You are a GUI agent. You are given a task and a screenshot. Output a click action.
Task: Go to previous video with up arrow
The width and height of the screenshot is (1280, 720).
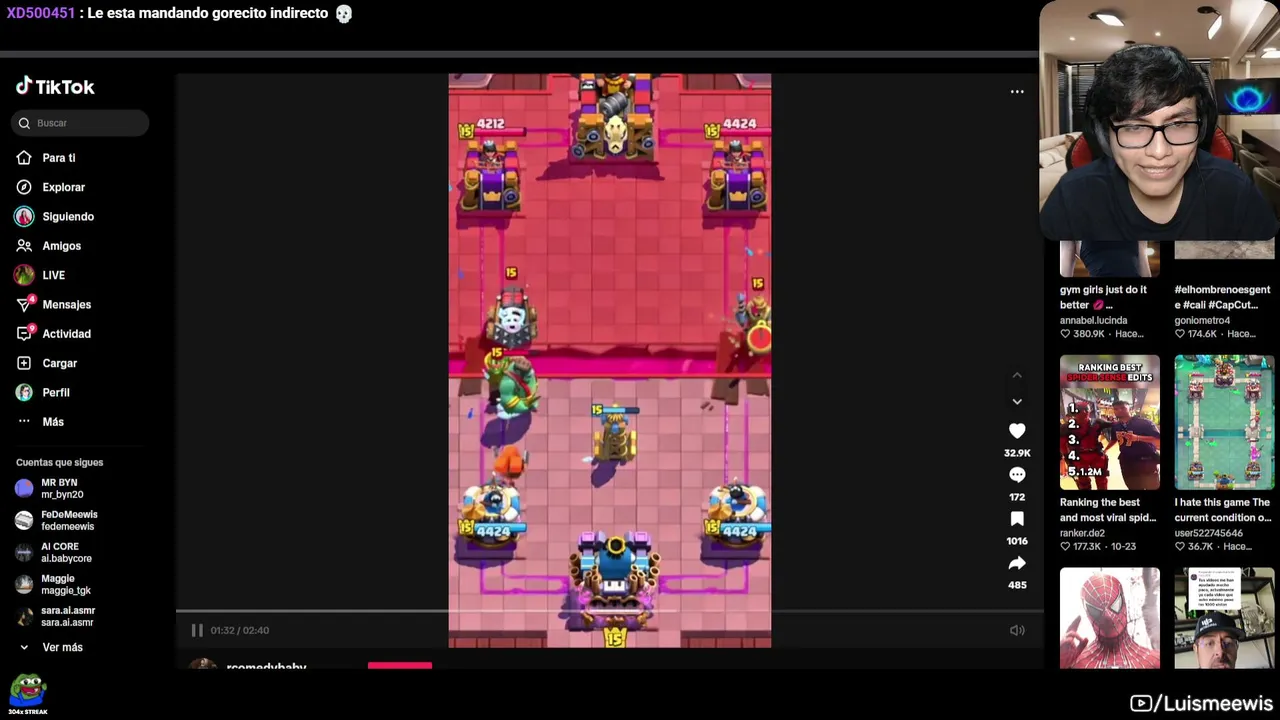tap(1017, 376)
